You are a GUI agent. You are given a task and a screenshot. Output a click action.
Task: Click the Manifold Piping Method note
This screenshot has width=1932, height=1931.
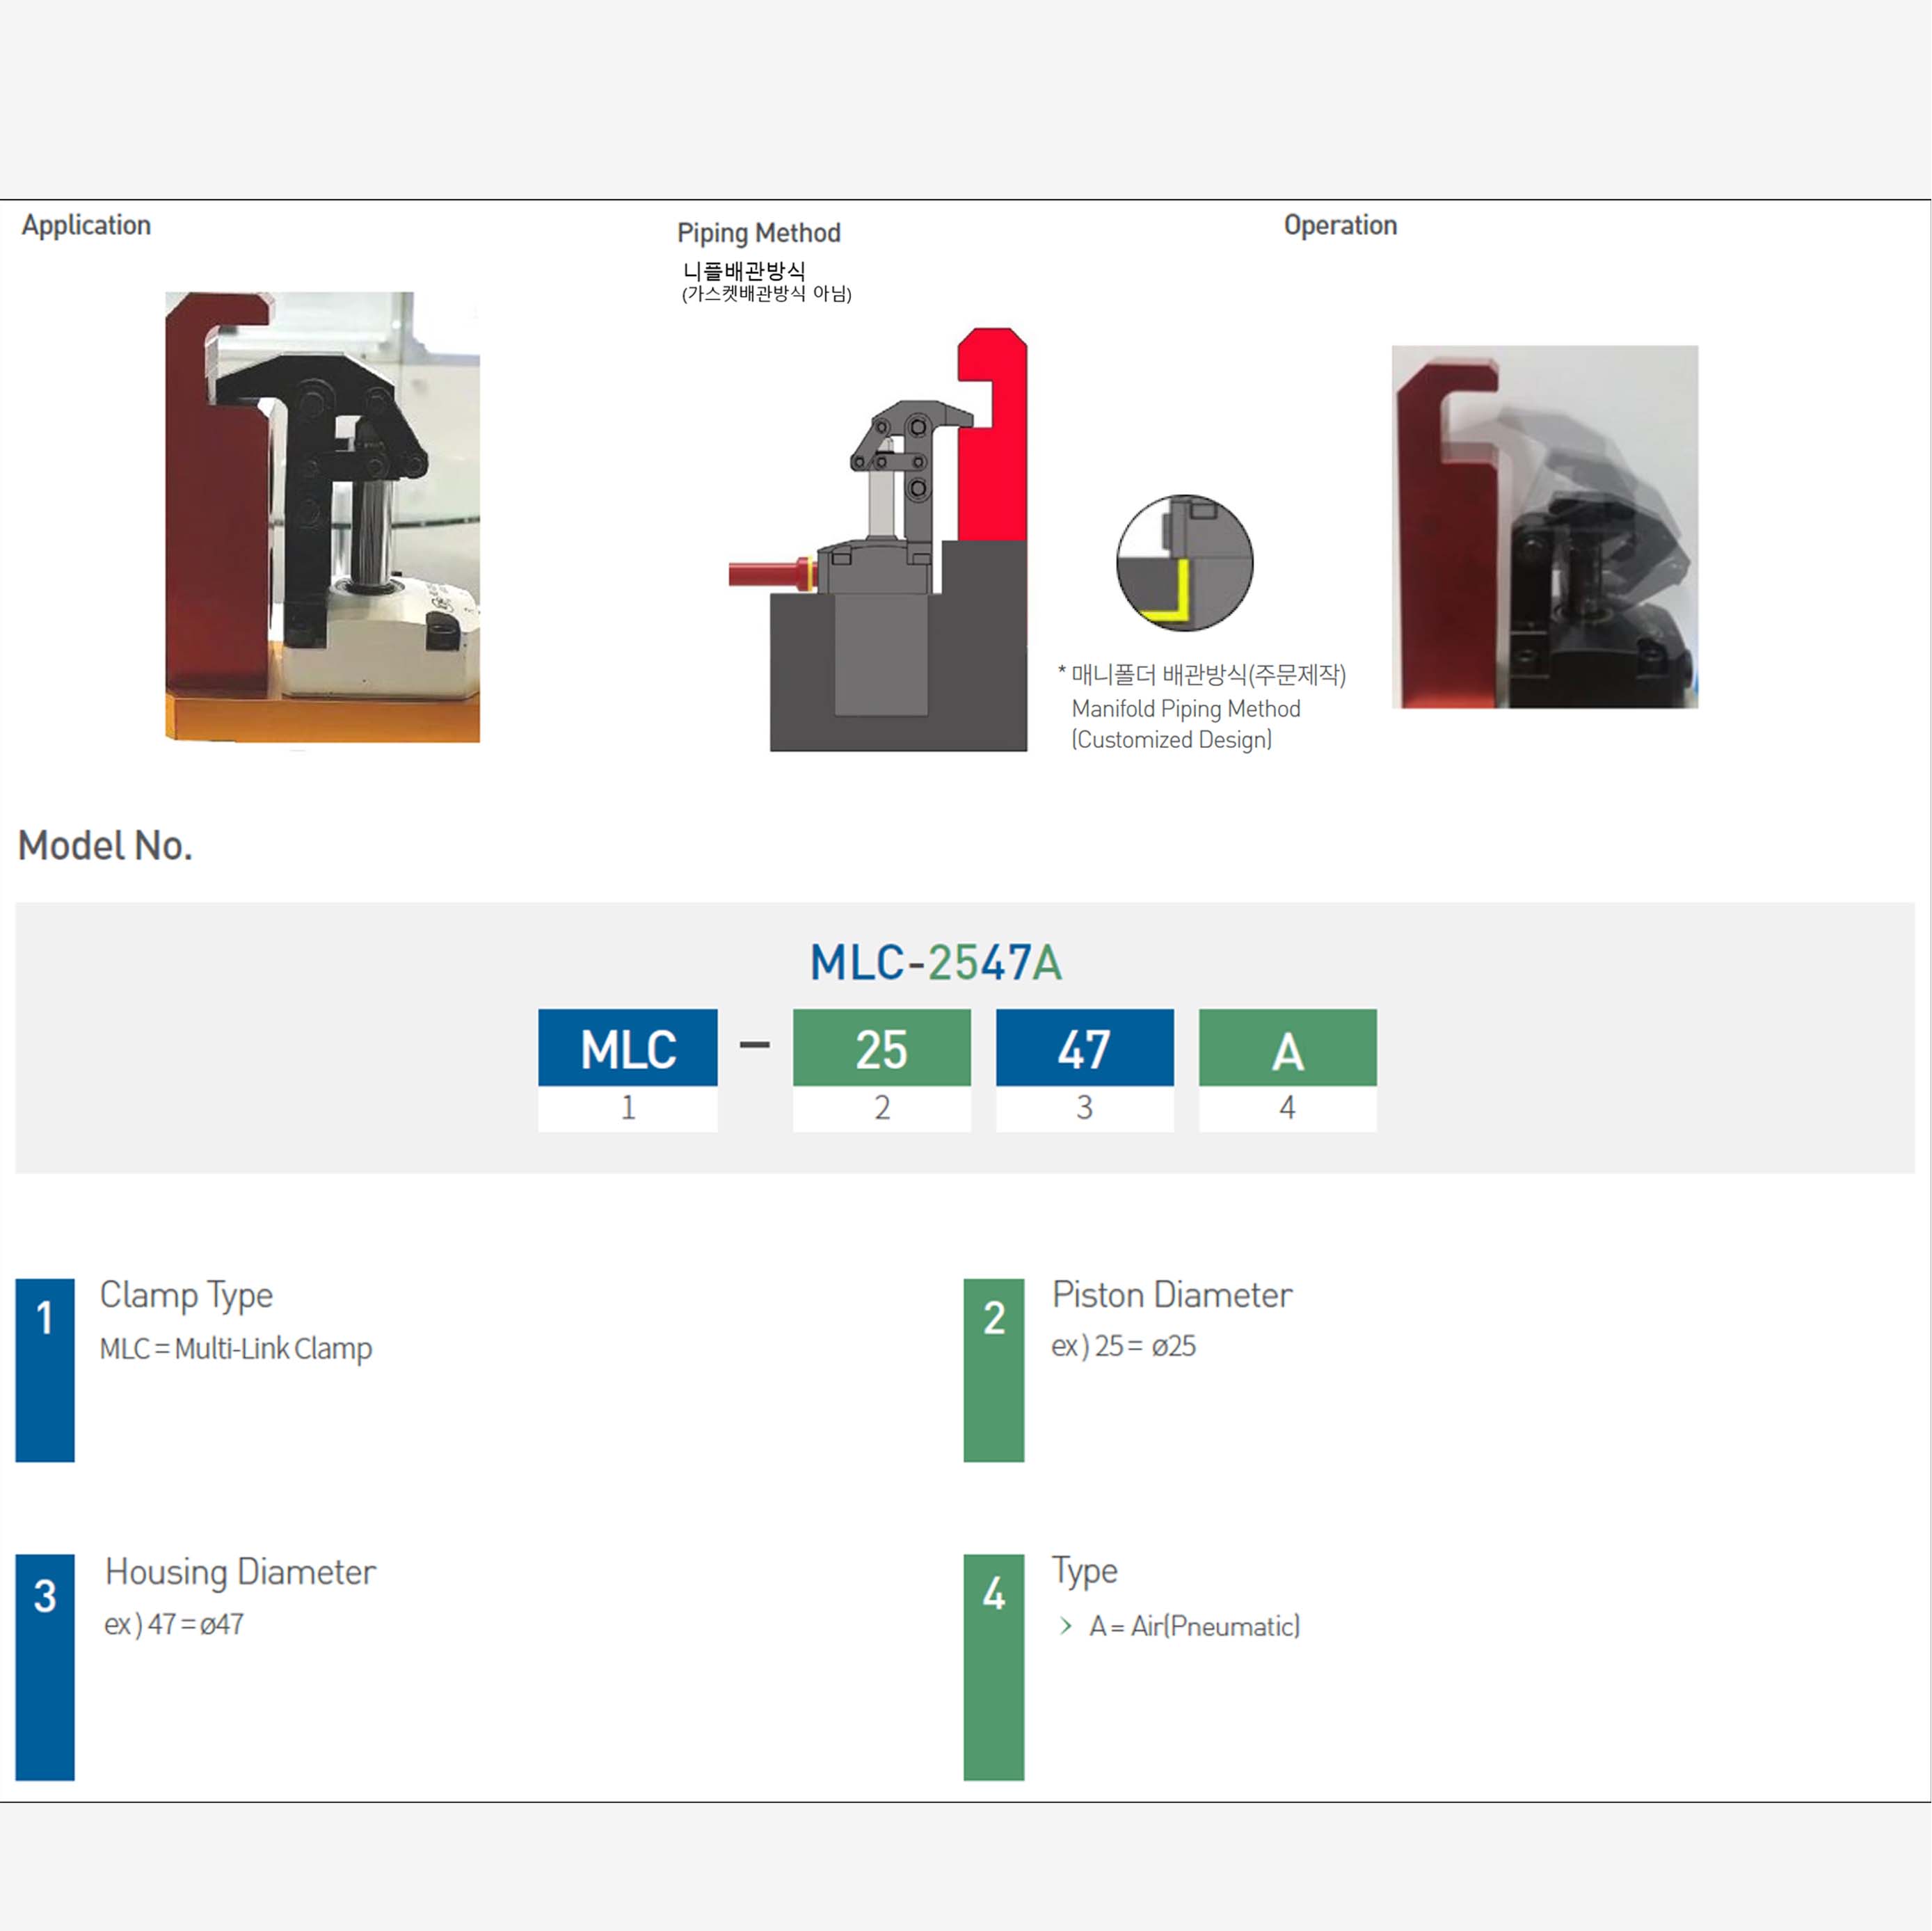click(1185, 709)
